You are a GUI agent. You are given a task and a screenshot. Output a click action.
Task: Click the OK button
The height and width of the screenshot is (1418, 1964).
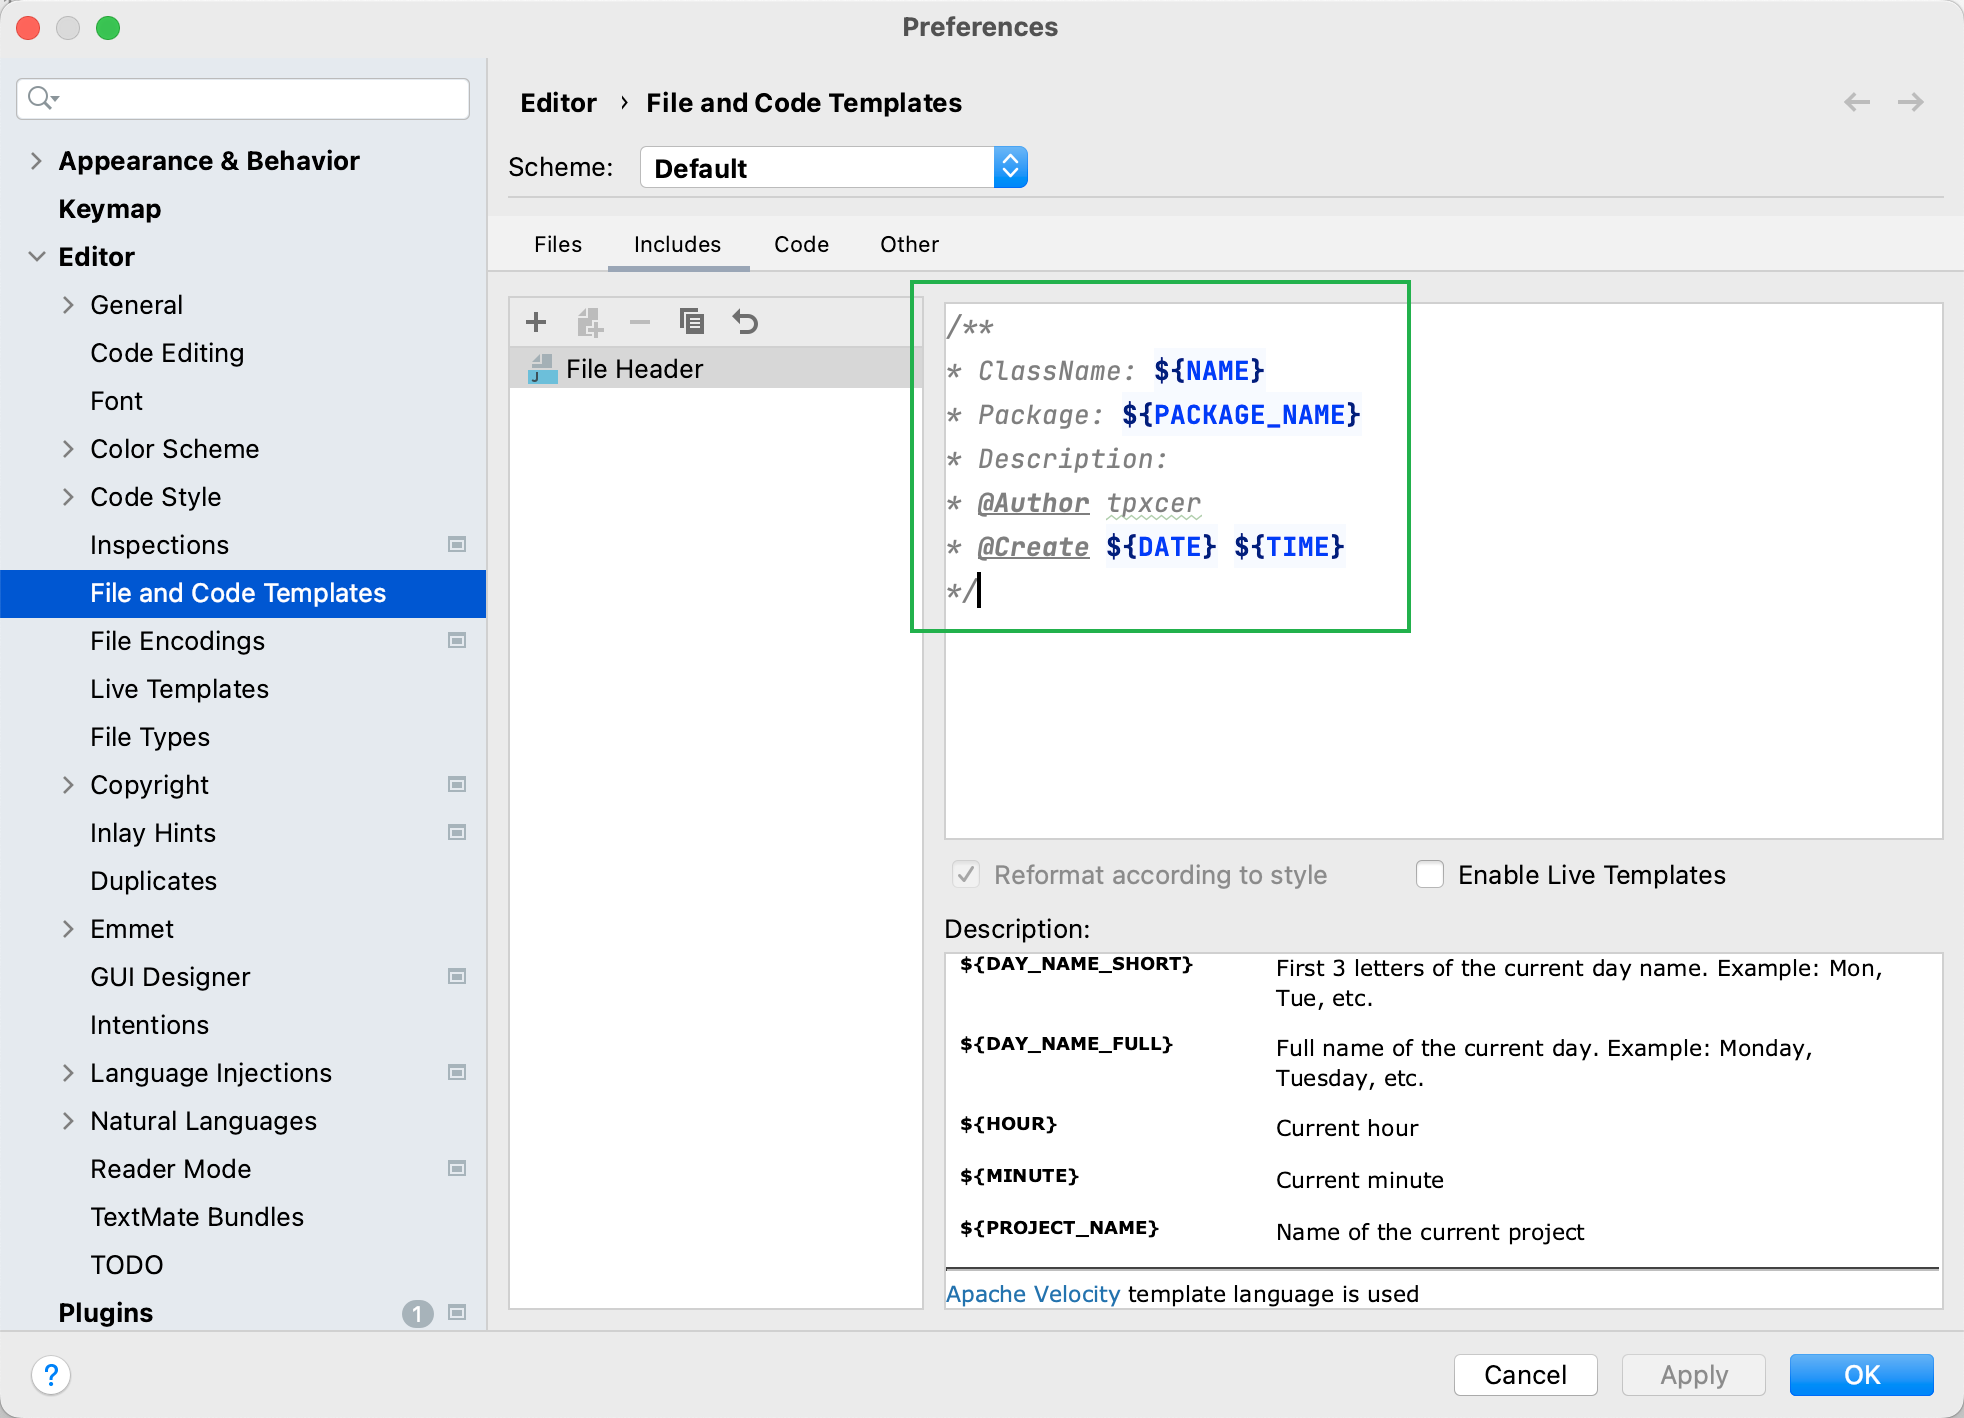1861,1375
